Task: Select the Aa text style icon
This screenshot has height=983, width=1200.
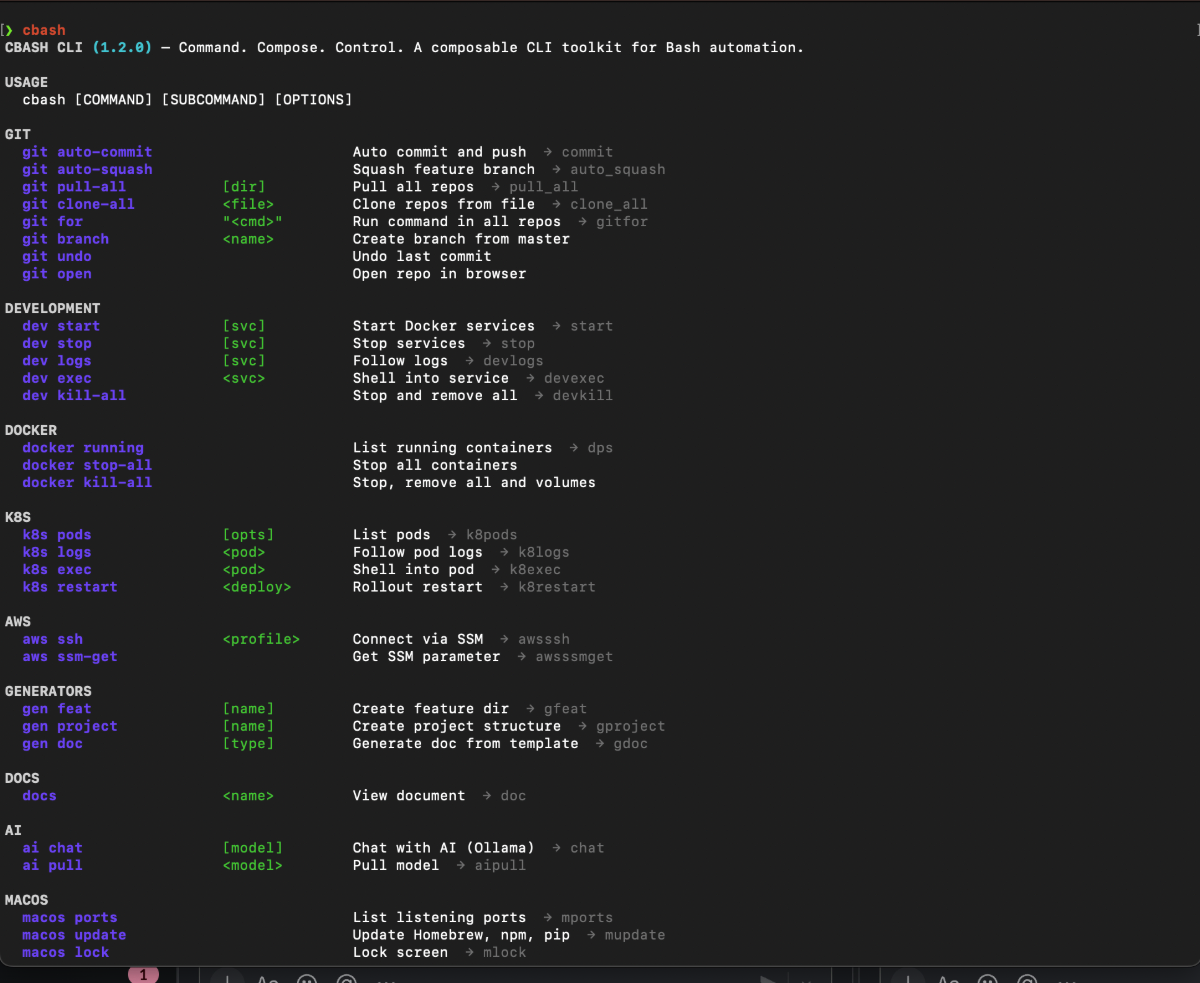Action: [x=267, y=979]
